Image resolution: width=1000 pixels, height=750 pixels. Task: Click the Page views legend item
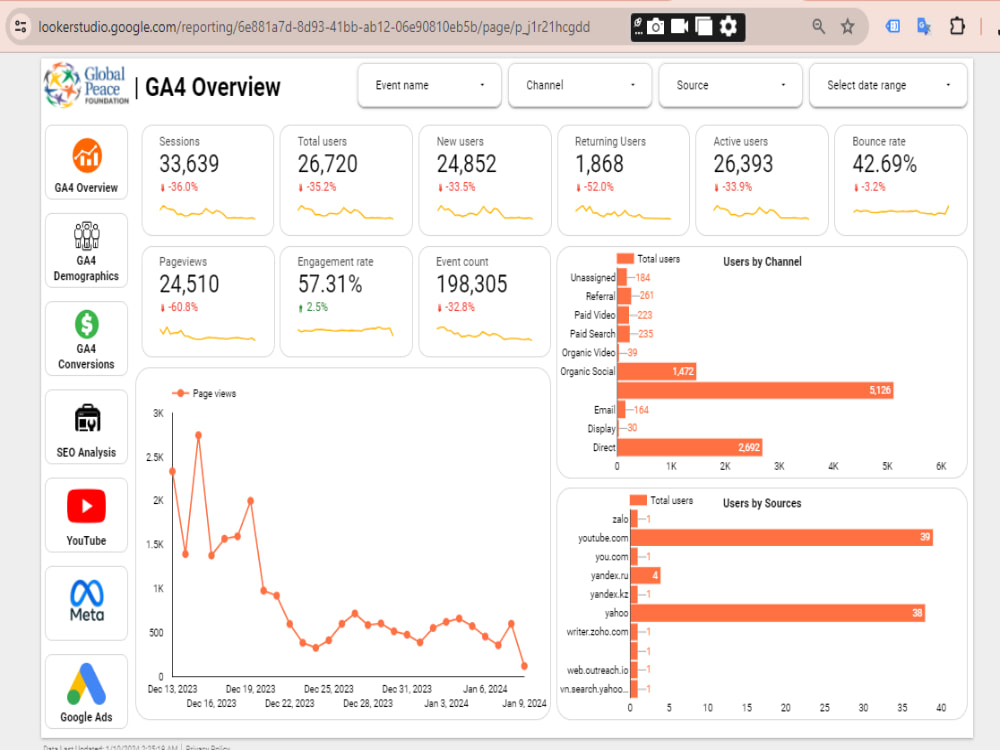[x=204, y=393]
